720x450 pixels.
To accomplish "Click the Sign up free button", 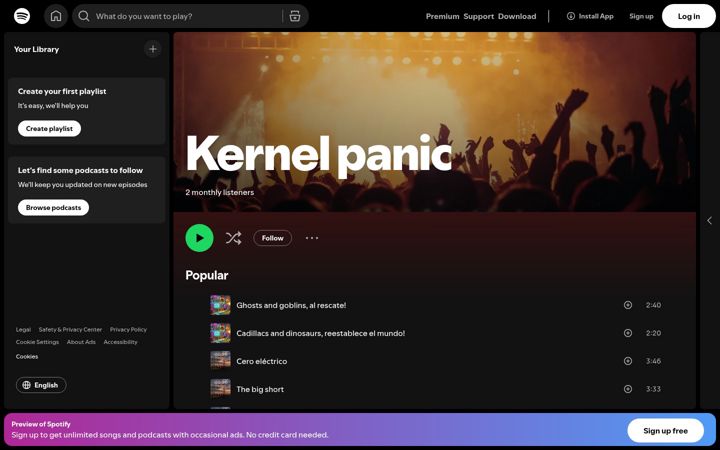I will [665, 431].
